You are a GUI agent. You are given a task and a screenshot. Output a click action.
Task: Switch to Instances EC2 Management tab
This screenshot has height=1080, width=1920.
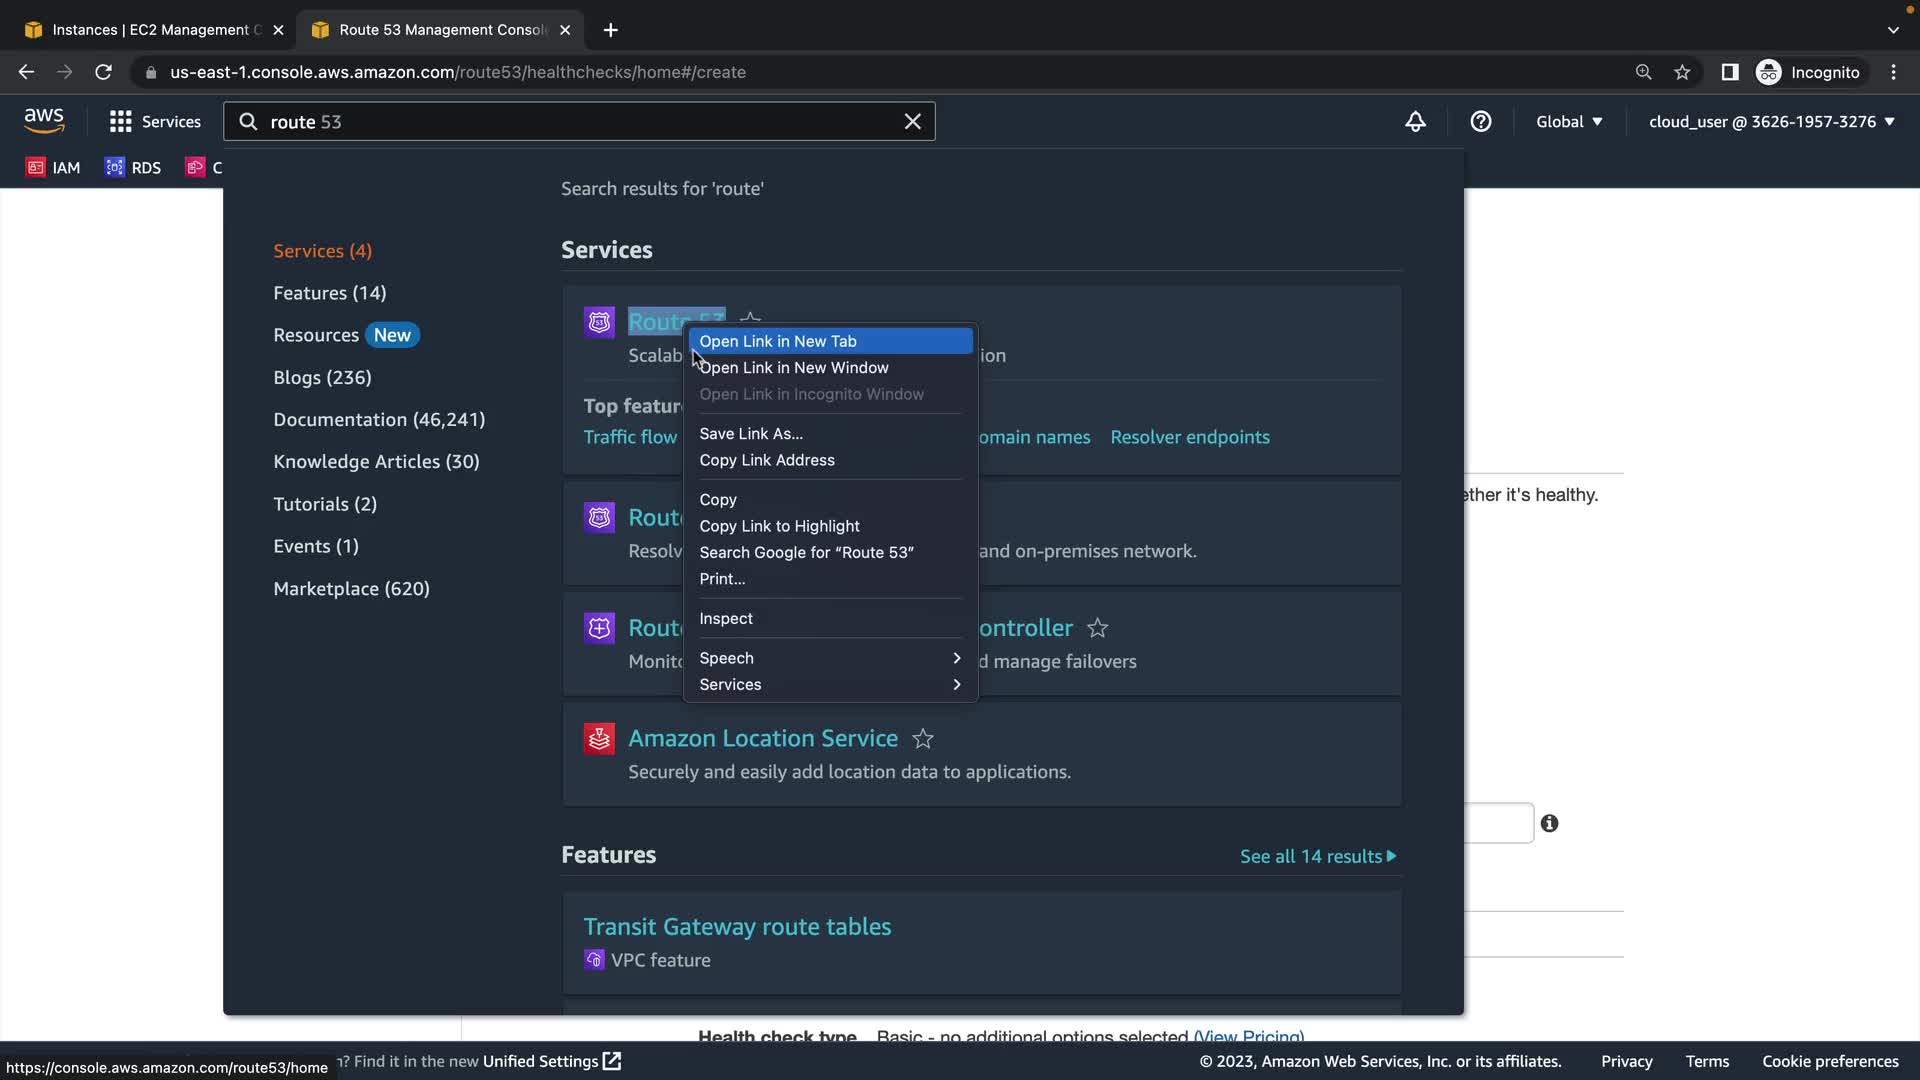click(x=150, y=30)
